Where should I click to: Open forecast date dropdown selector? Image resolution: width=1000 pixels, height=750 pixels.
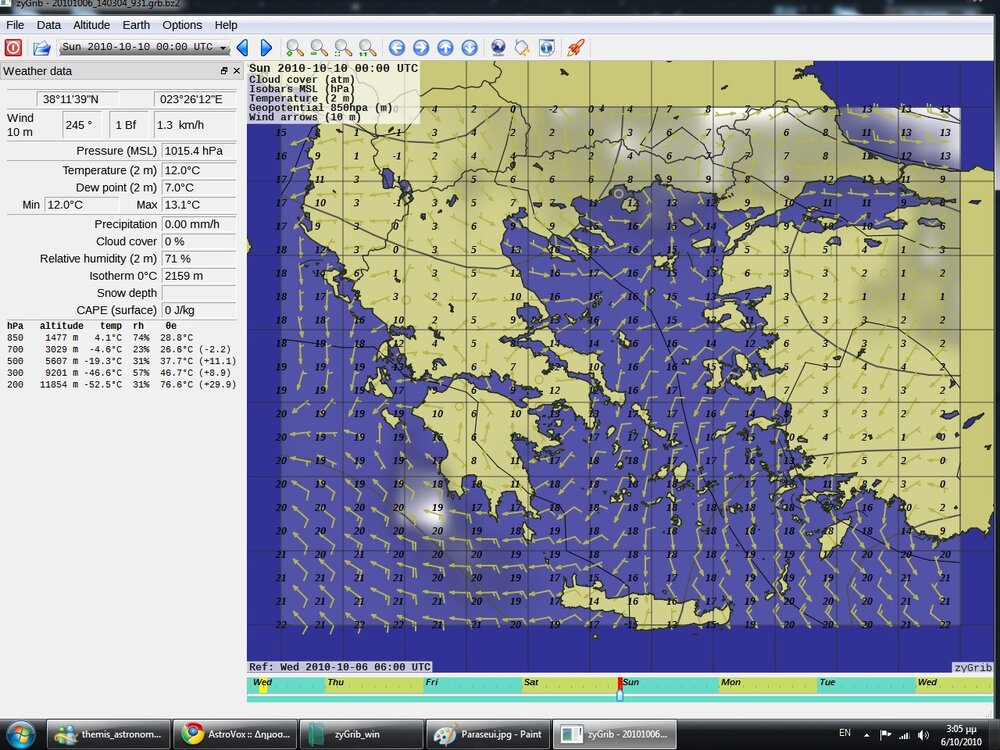click(x=144, y=47)
